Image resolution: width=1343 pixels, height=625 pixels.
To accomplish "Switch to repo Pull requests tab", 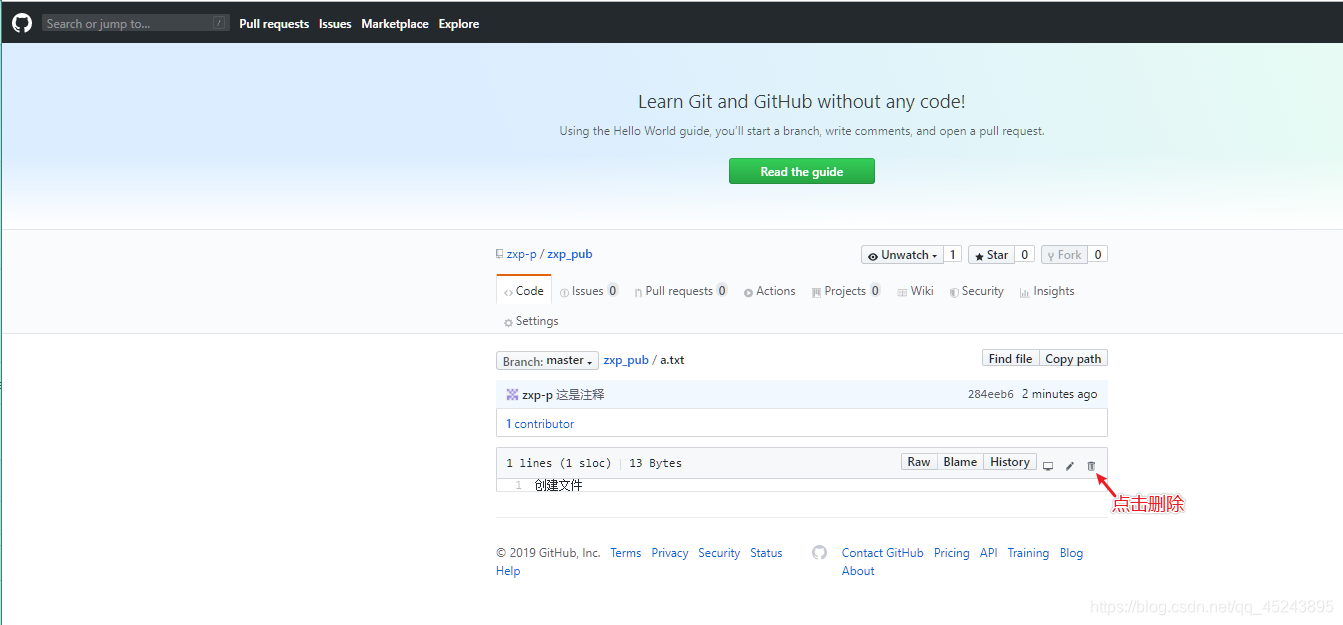I will tap(681, 291).
